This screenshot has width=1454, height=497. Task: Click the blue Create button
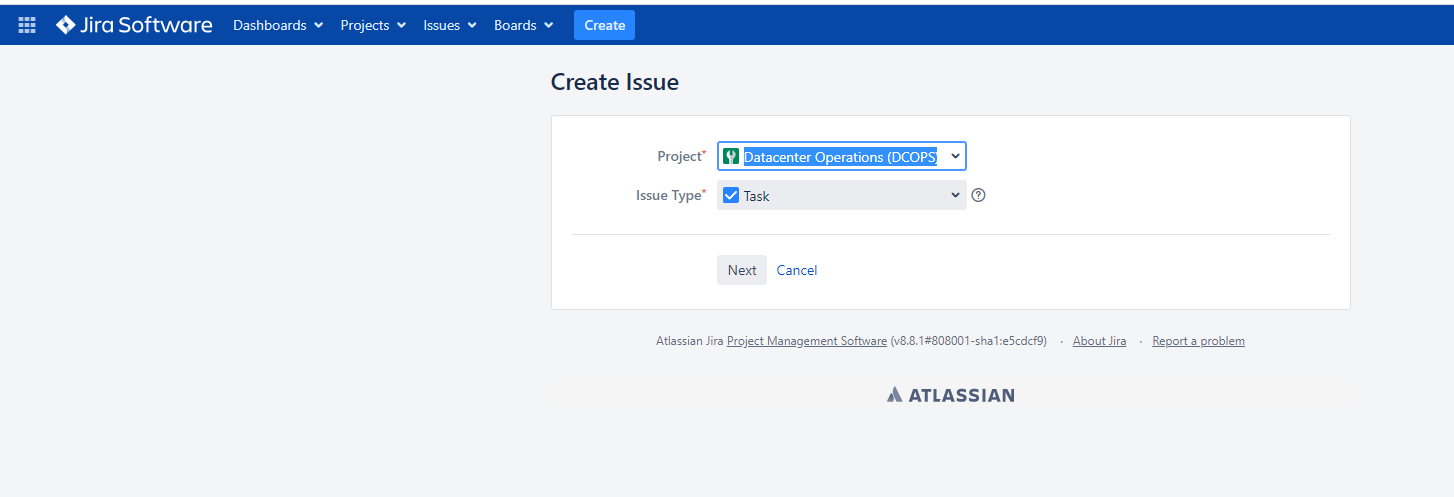pyautogui.click(x=604, y=25)
